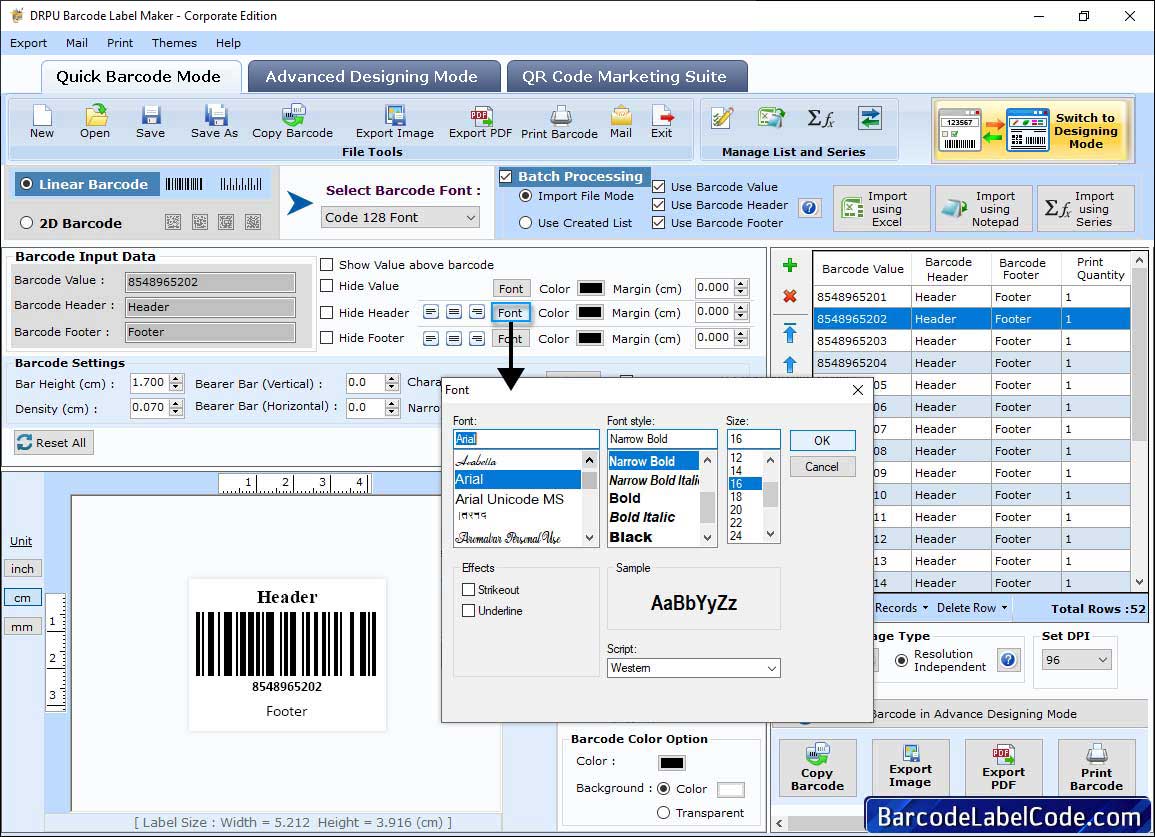
Task: Click Export PDF in File Tools toolbar
Action: 480,122
